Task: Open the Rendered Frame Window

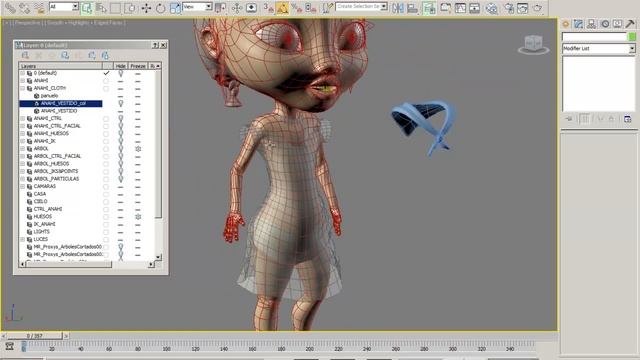Action: (x=523, y=7)
